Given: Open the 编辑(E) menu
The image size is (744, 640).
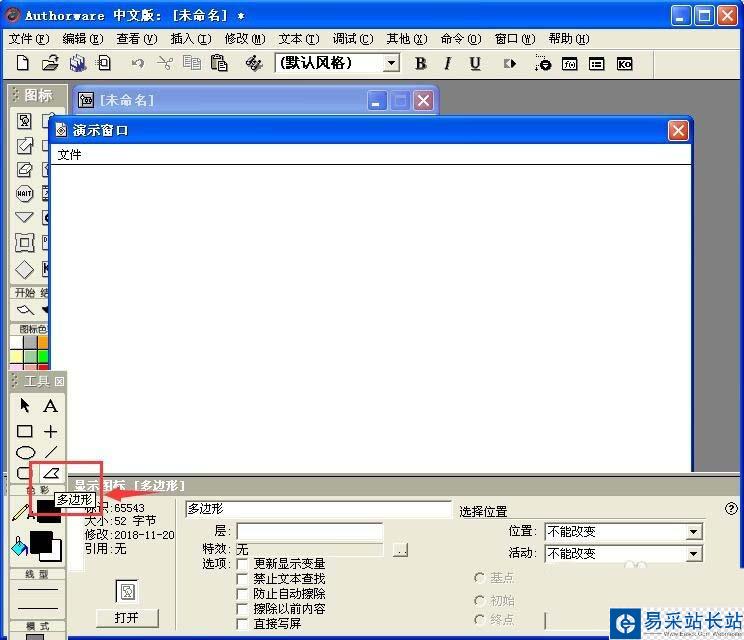Looking at the screenshot, I should [83, 39].
